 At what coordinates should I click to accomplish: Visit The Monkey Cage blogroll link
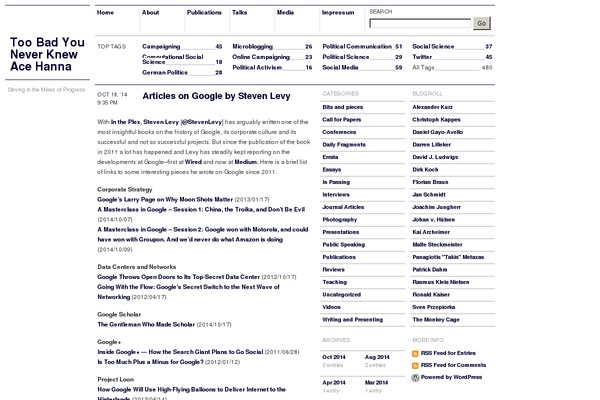[x=436, y=320]
